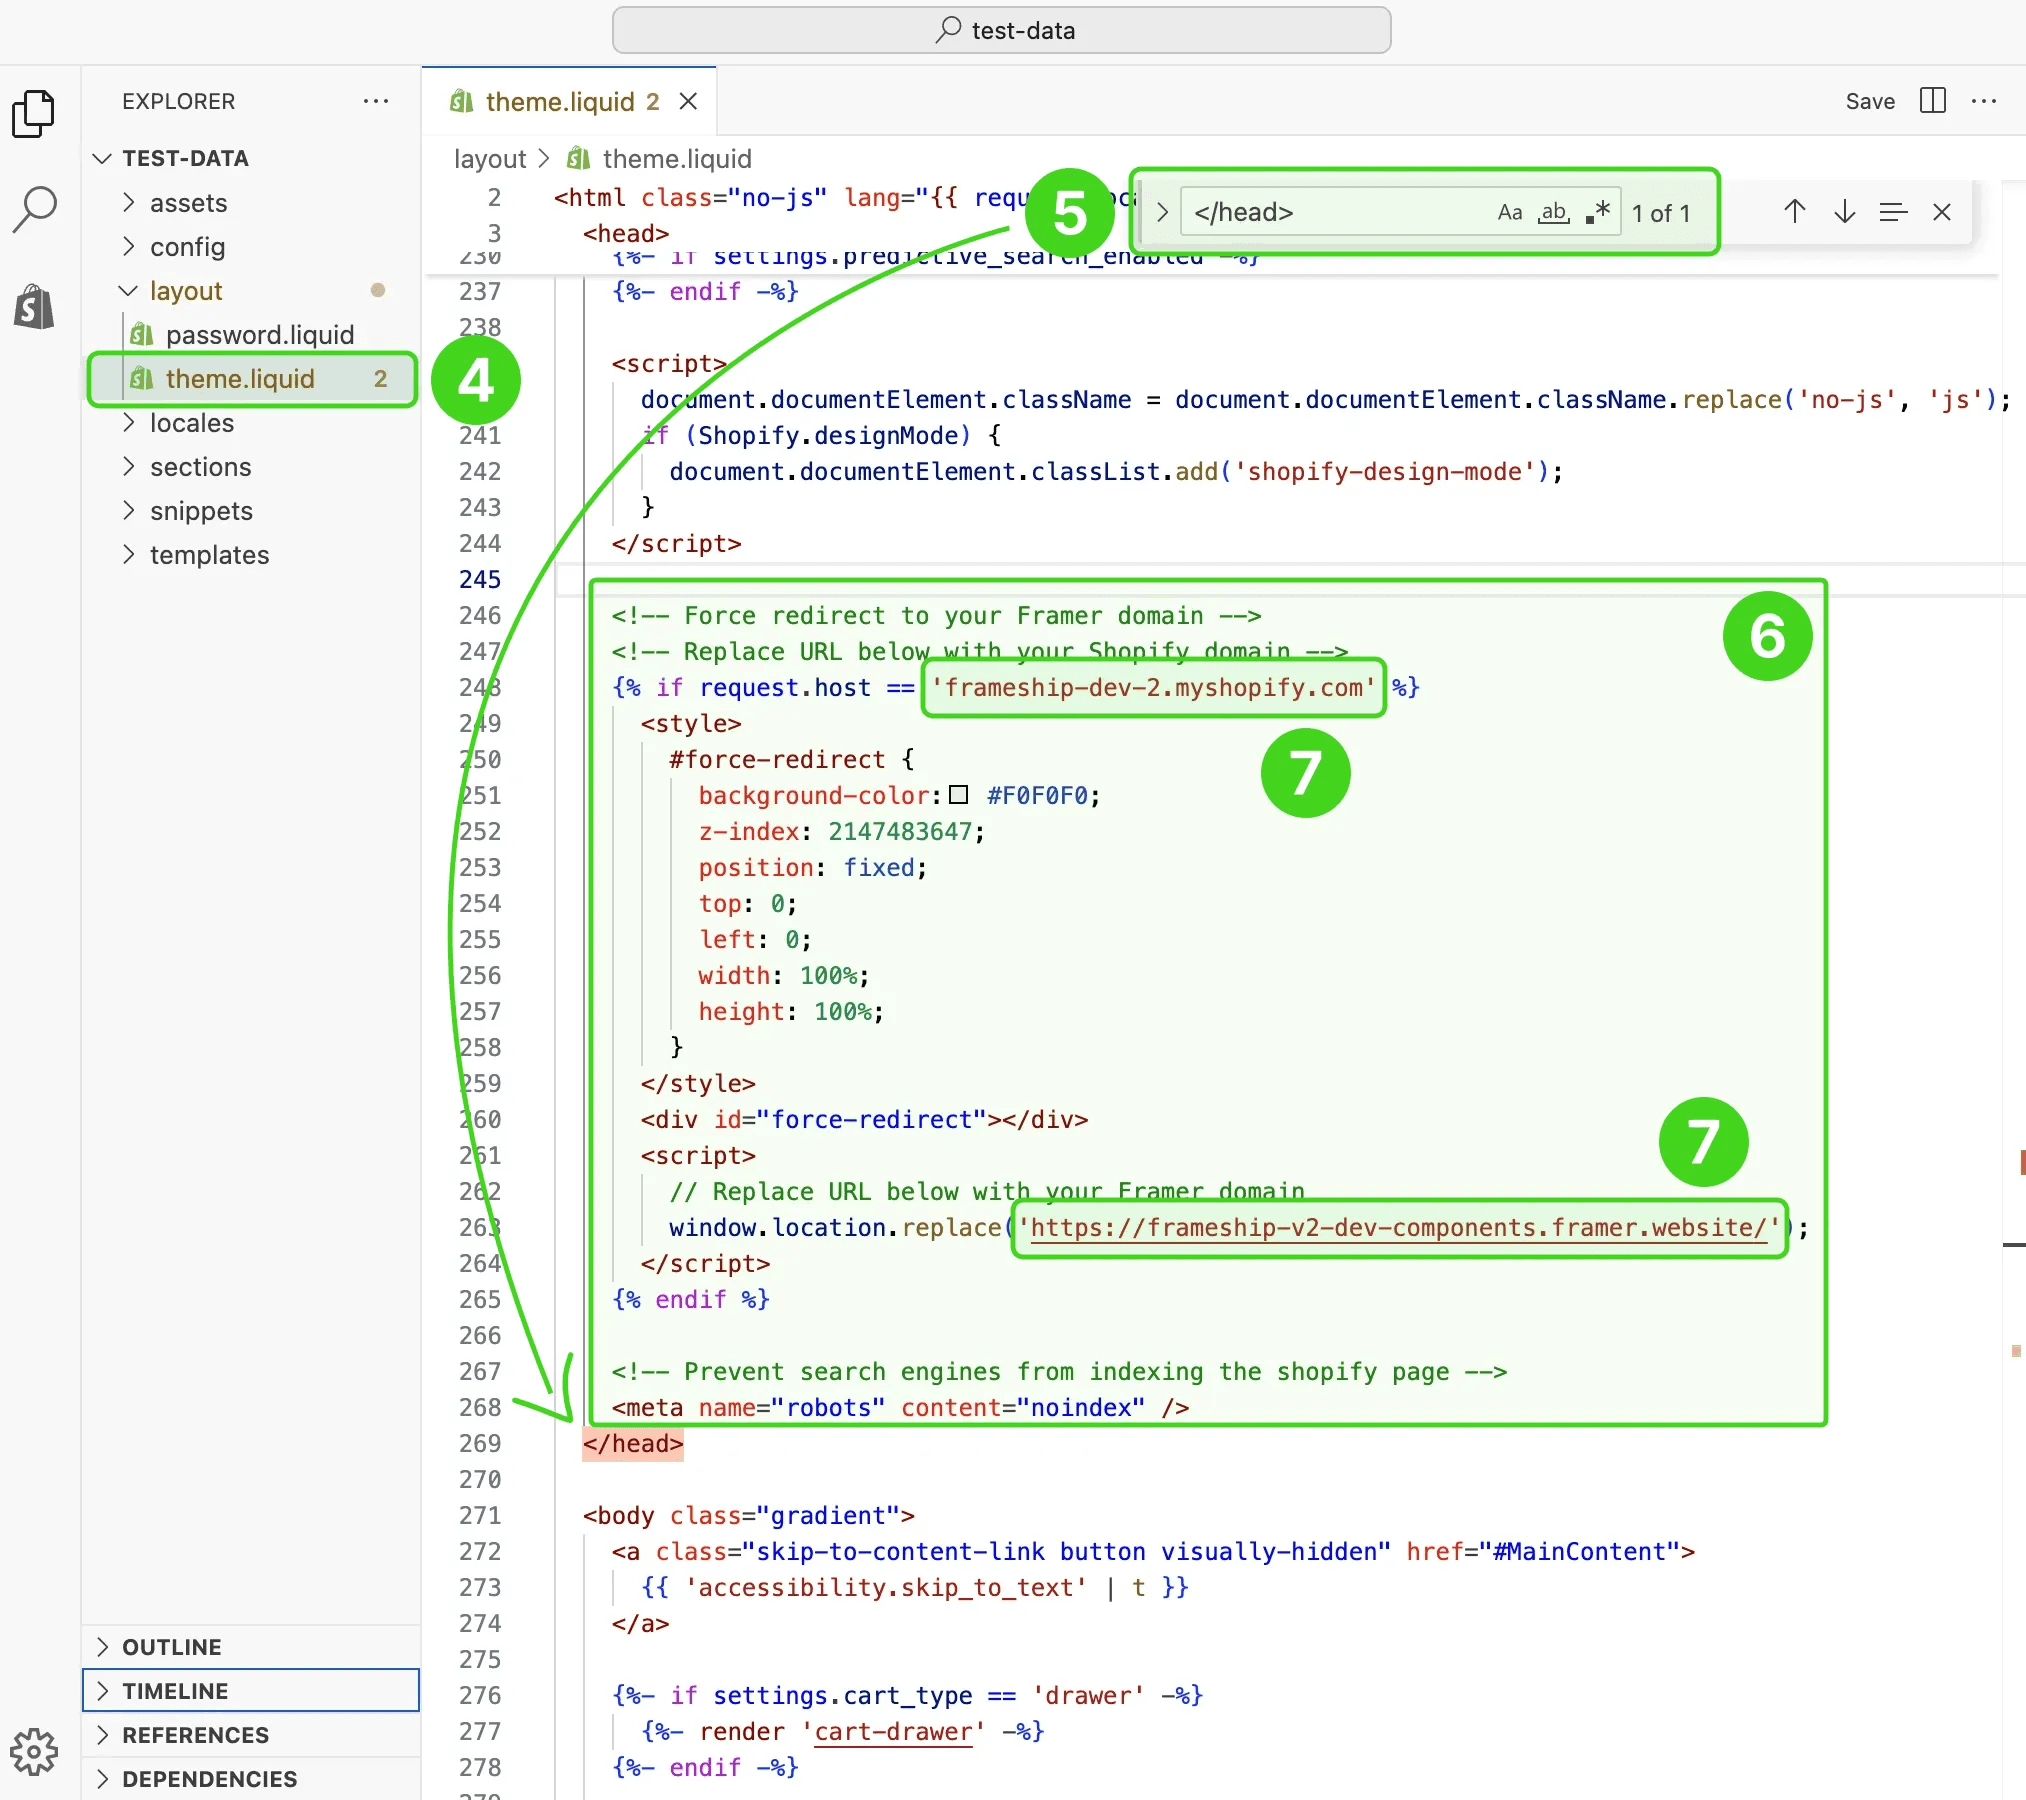2026x1800 pixels.
Task: Select the theme.liquid editor tab
Action: [x=559, y=102]
